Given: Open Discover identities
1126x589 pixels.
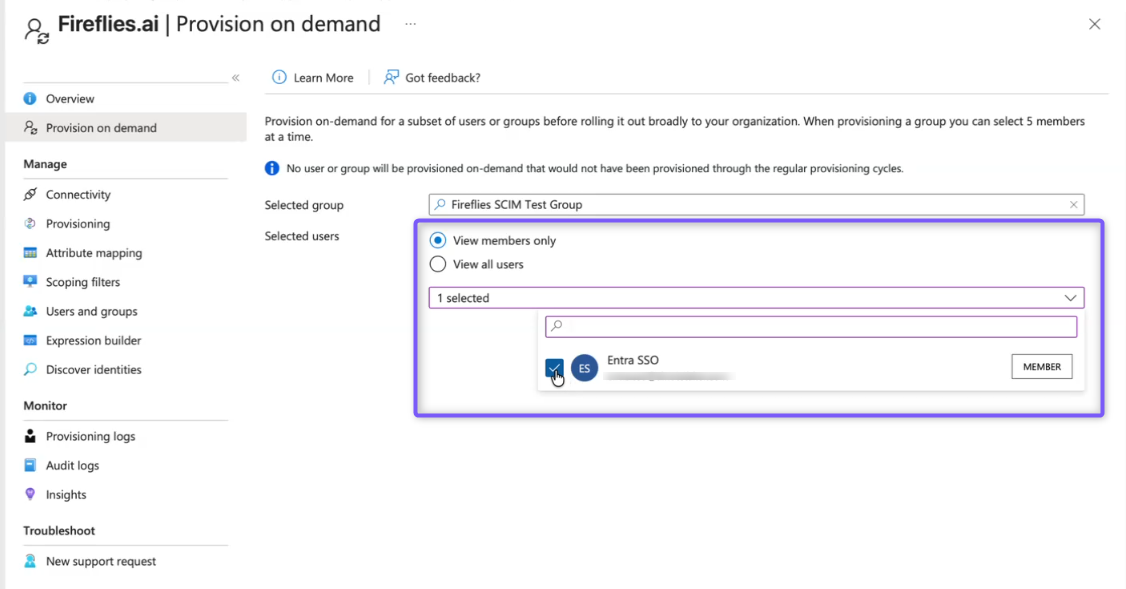Looking at the screenshot, I should pos(93,370).
